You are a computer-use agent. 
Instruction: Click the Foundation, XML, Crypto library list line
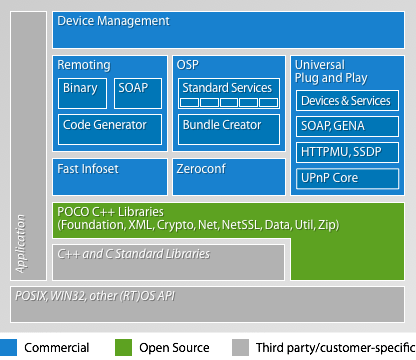(198, 225)
